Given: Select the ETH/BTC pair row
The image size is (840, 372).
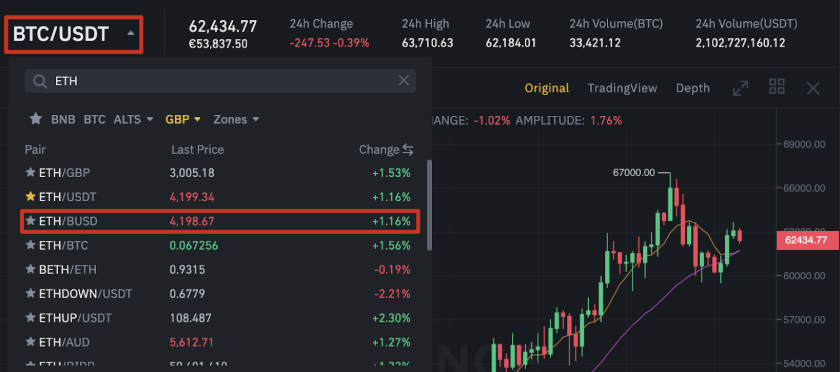Looking at the screenshot, I should [x=220, y=245].
